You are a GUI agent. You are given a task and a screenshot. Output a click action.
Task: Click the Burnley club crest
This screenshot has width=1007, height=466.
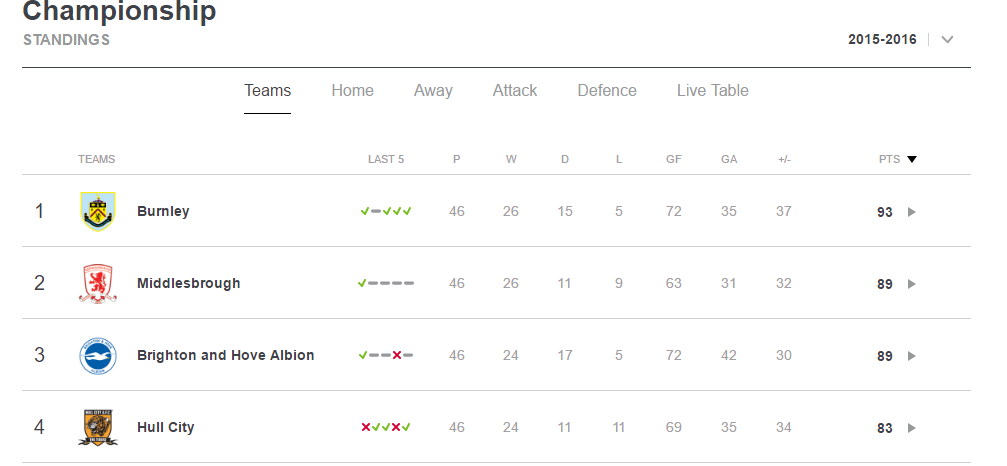98,211
